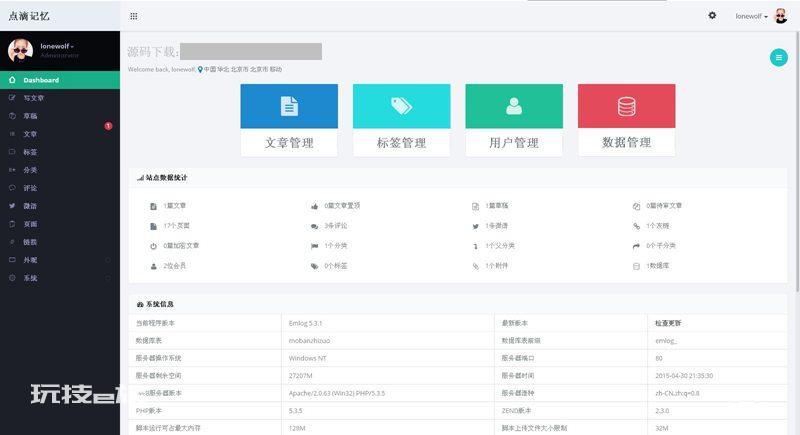Click the 32M upload limit value
800x435 pixels.
pyautogui.click(x=662, y=428)
